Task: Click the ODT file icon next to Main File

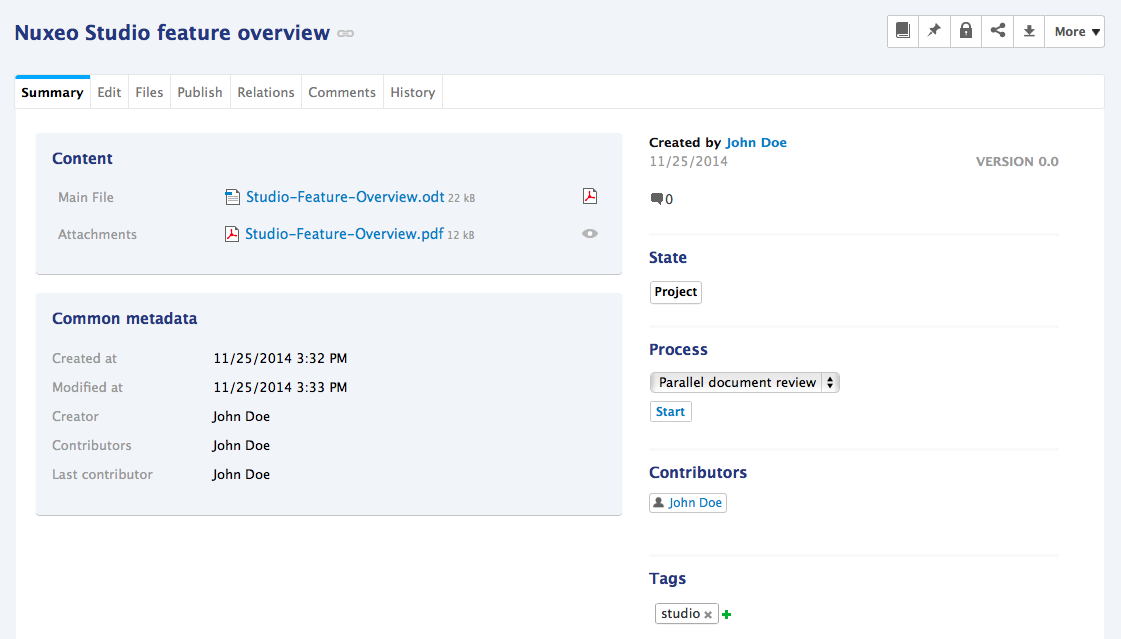Action: click(x=232, y=197)
